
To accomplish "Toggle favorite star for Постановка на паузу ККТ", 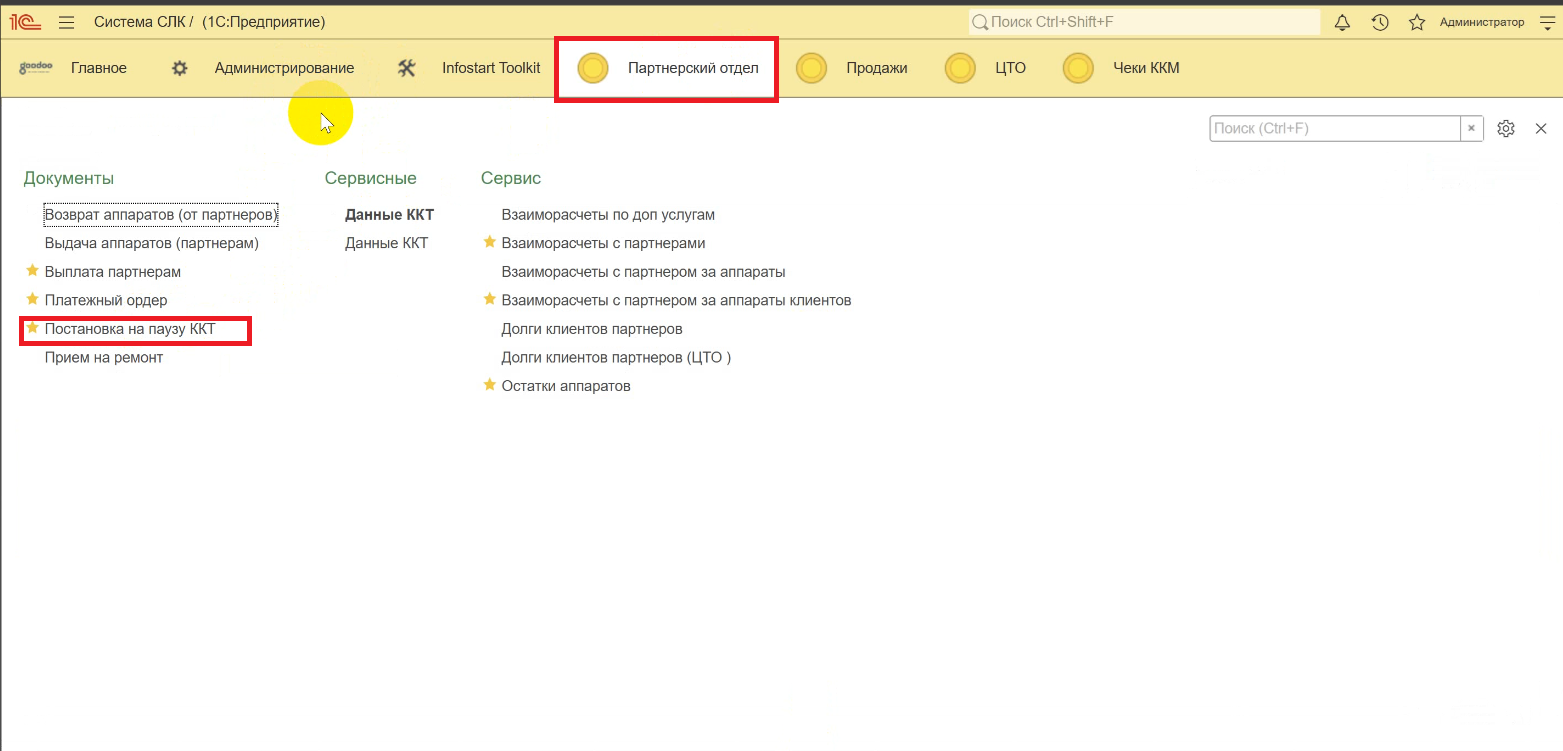I will point(32,328).
